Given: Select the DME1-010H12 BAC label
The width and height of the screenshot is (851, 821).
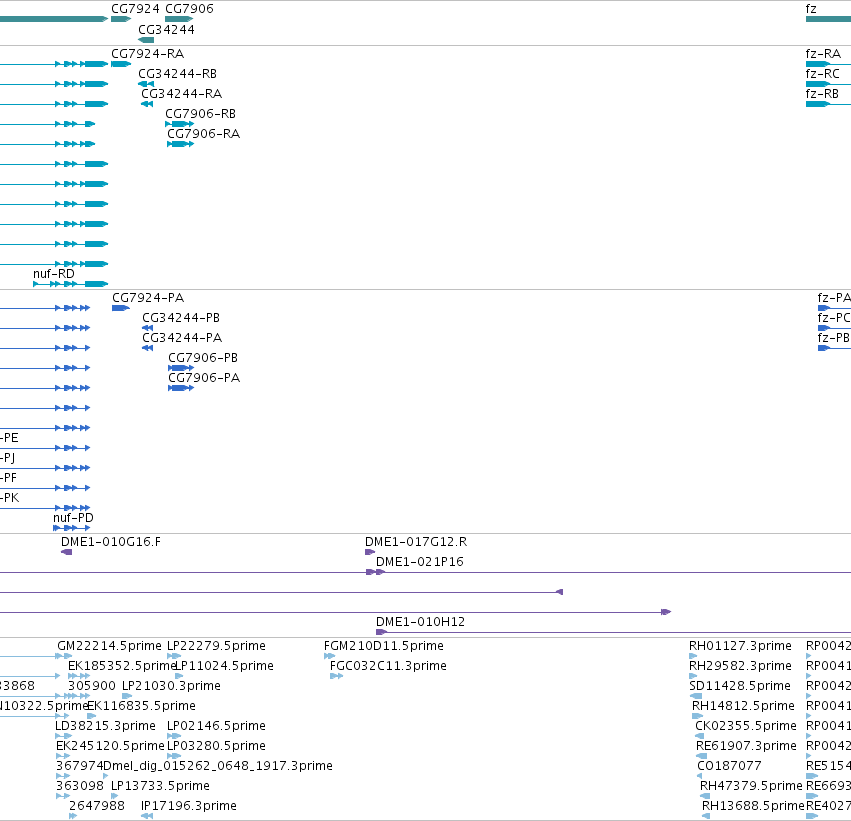Looking at the screenshot, I should tap(421, 622).
